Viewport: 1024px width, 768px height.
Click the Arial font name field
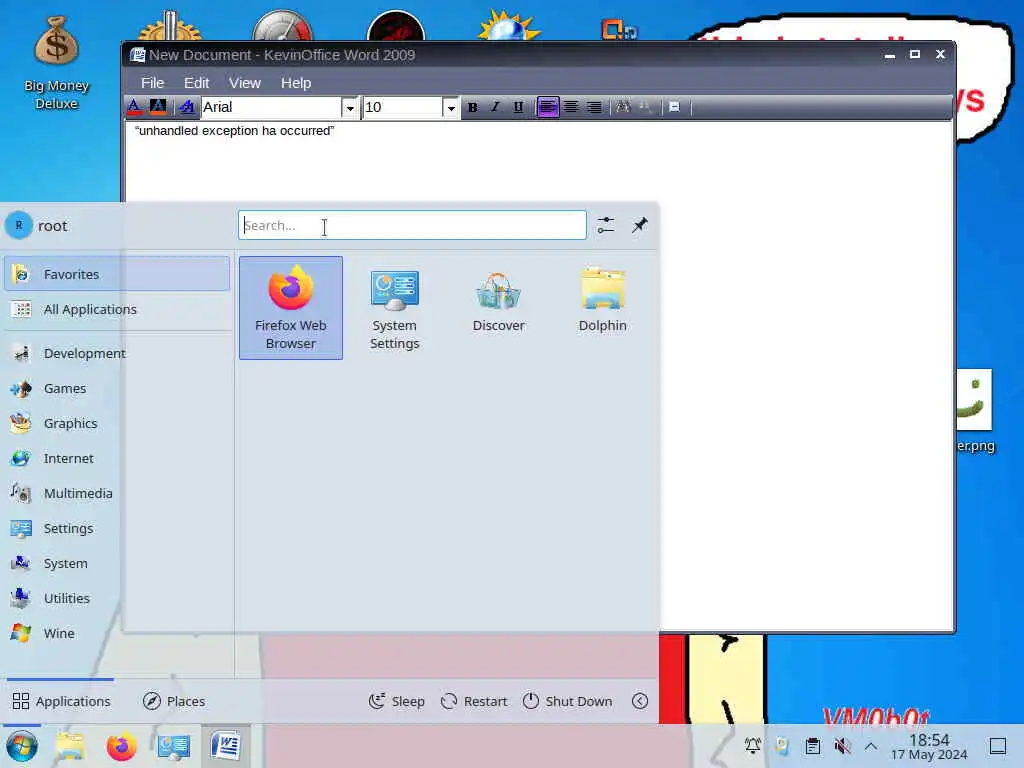tap(271, 107)
